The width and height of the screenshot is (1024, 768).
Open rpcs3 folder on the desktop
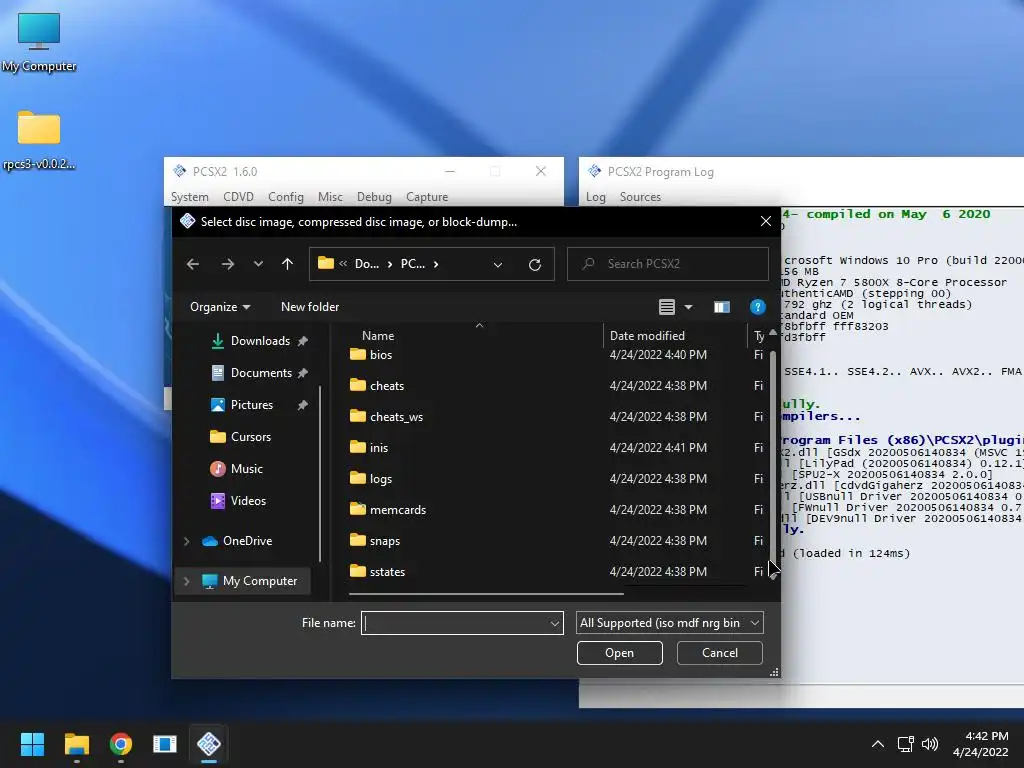(x=39, y=140)
